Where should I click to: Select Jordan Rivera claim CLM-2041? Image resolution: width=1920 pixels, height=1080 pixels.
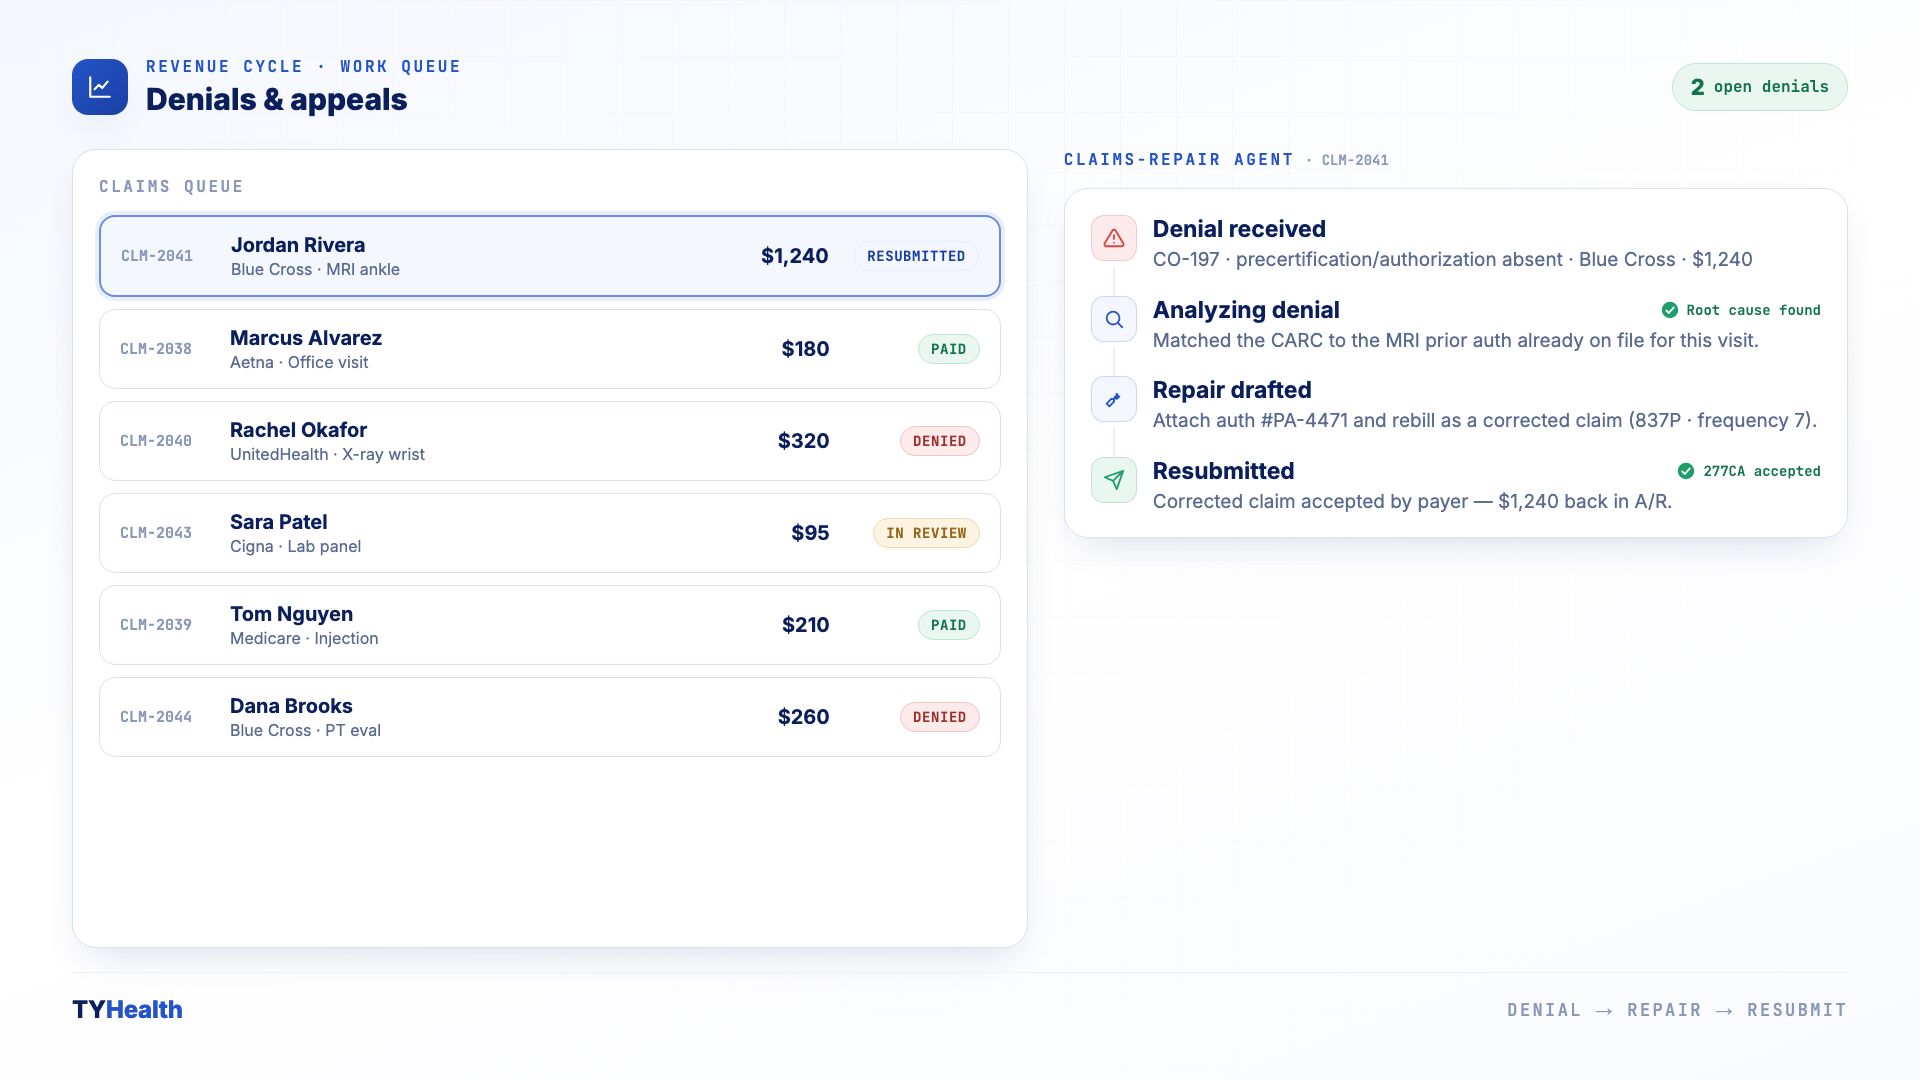click(x=550, y=256)
